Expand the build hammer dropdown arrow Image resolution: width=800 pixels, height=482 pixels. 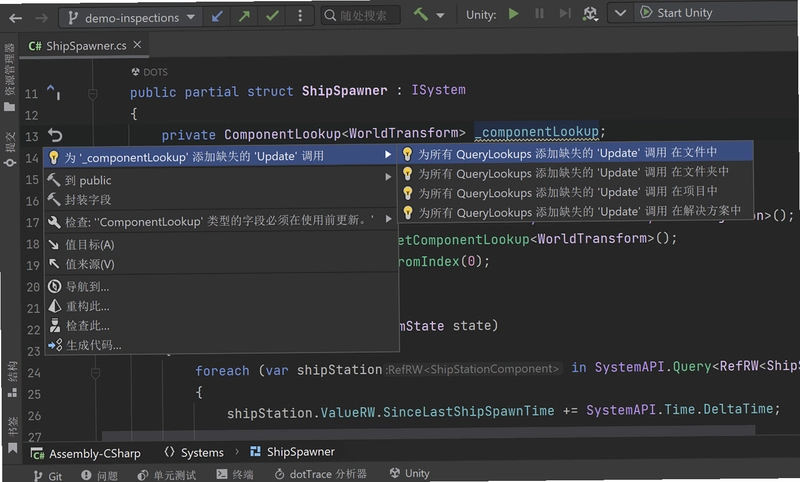pos(440,15)
